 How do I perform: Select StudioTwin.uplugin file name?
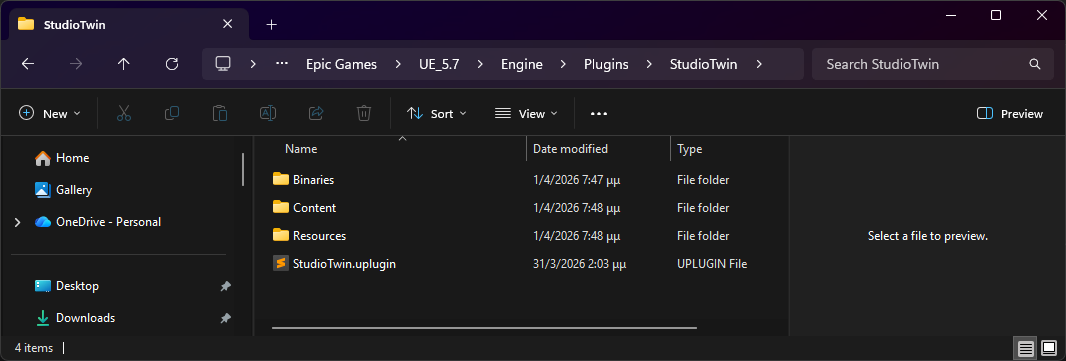pos(345,264)
